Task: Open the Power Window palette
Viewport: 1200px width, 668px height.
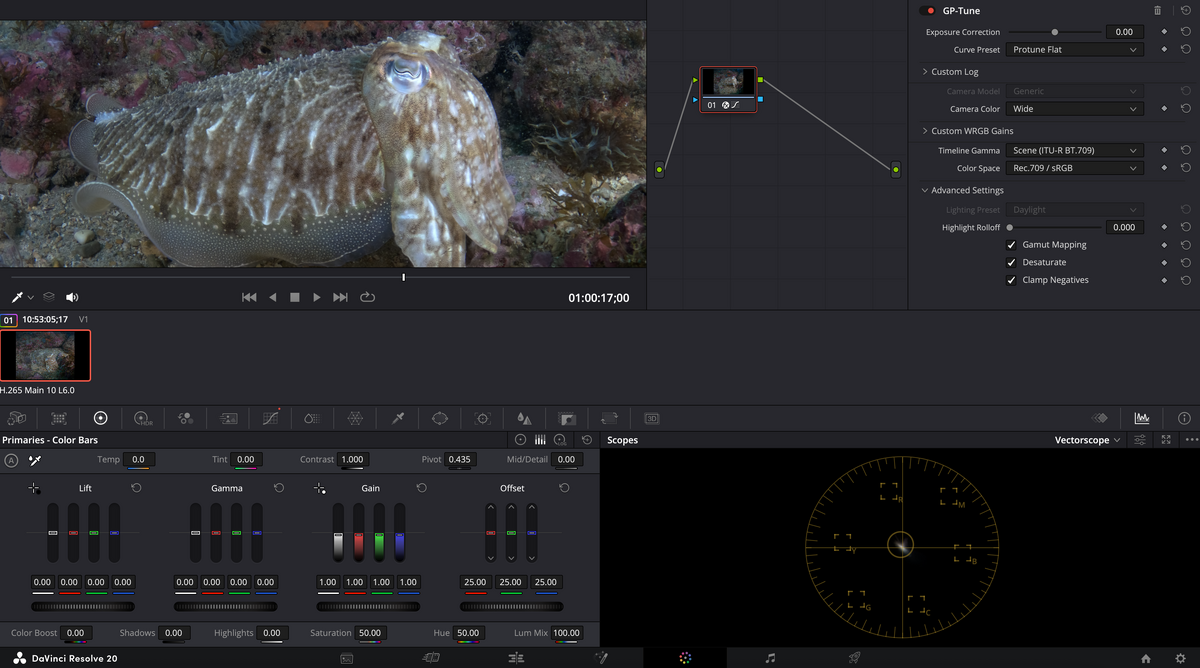Action: click(x=440, y=418)
